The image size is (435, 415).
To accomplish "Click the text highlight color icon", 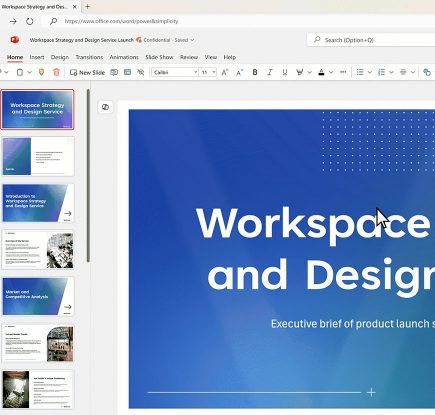I will [299, 72].
